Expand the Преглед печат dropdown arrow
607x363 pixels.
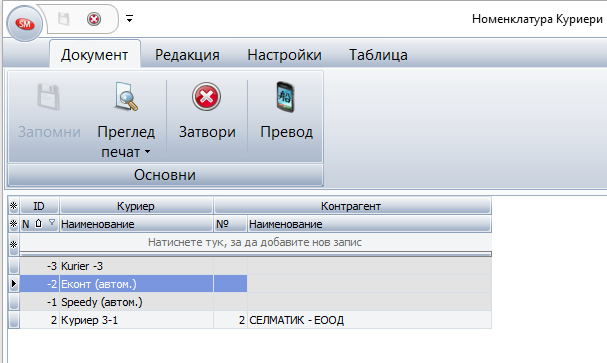click(147, 152)
